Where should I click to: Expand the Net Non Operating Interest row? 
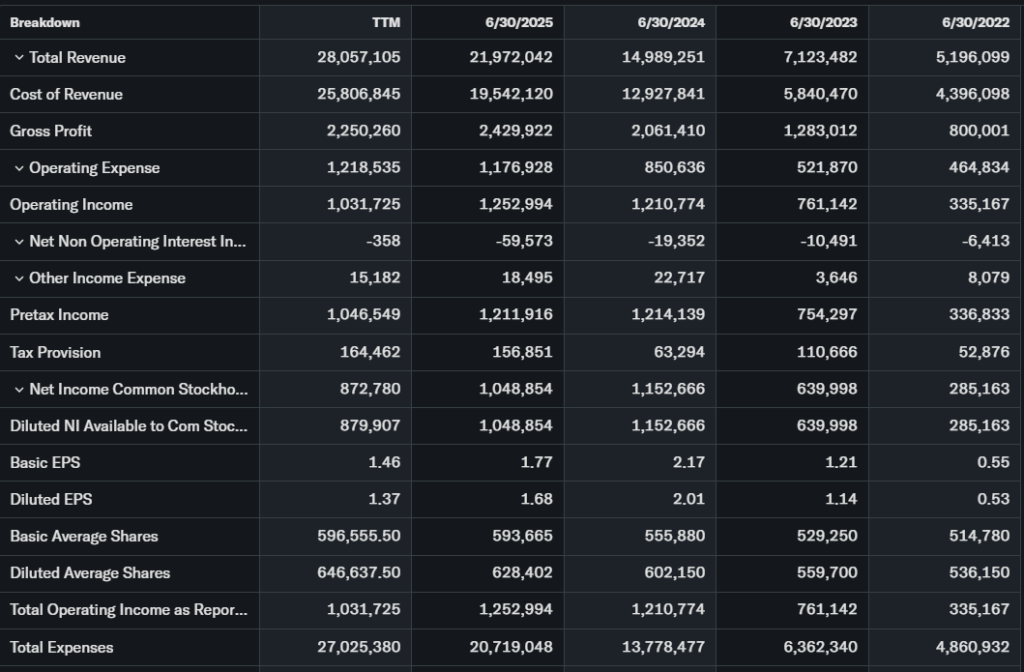(x=18, y=242)
